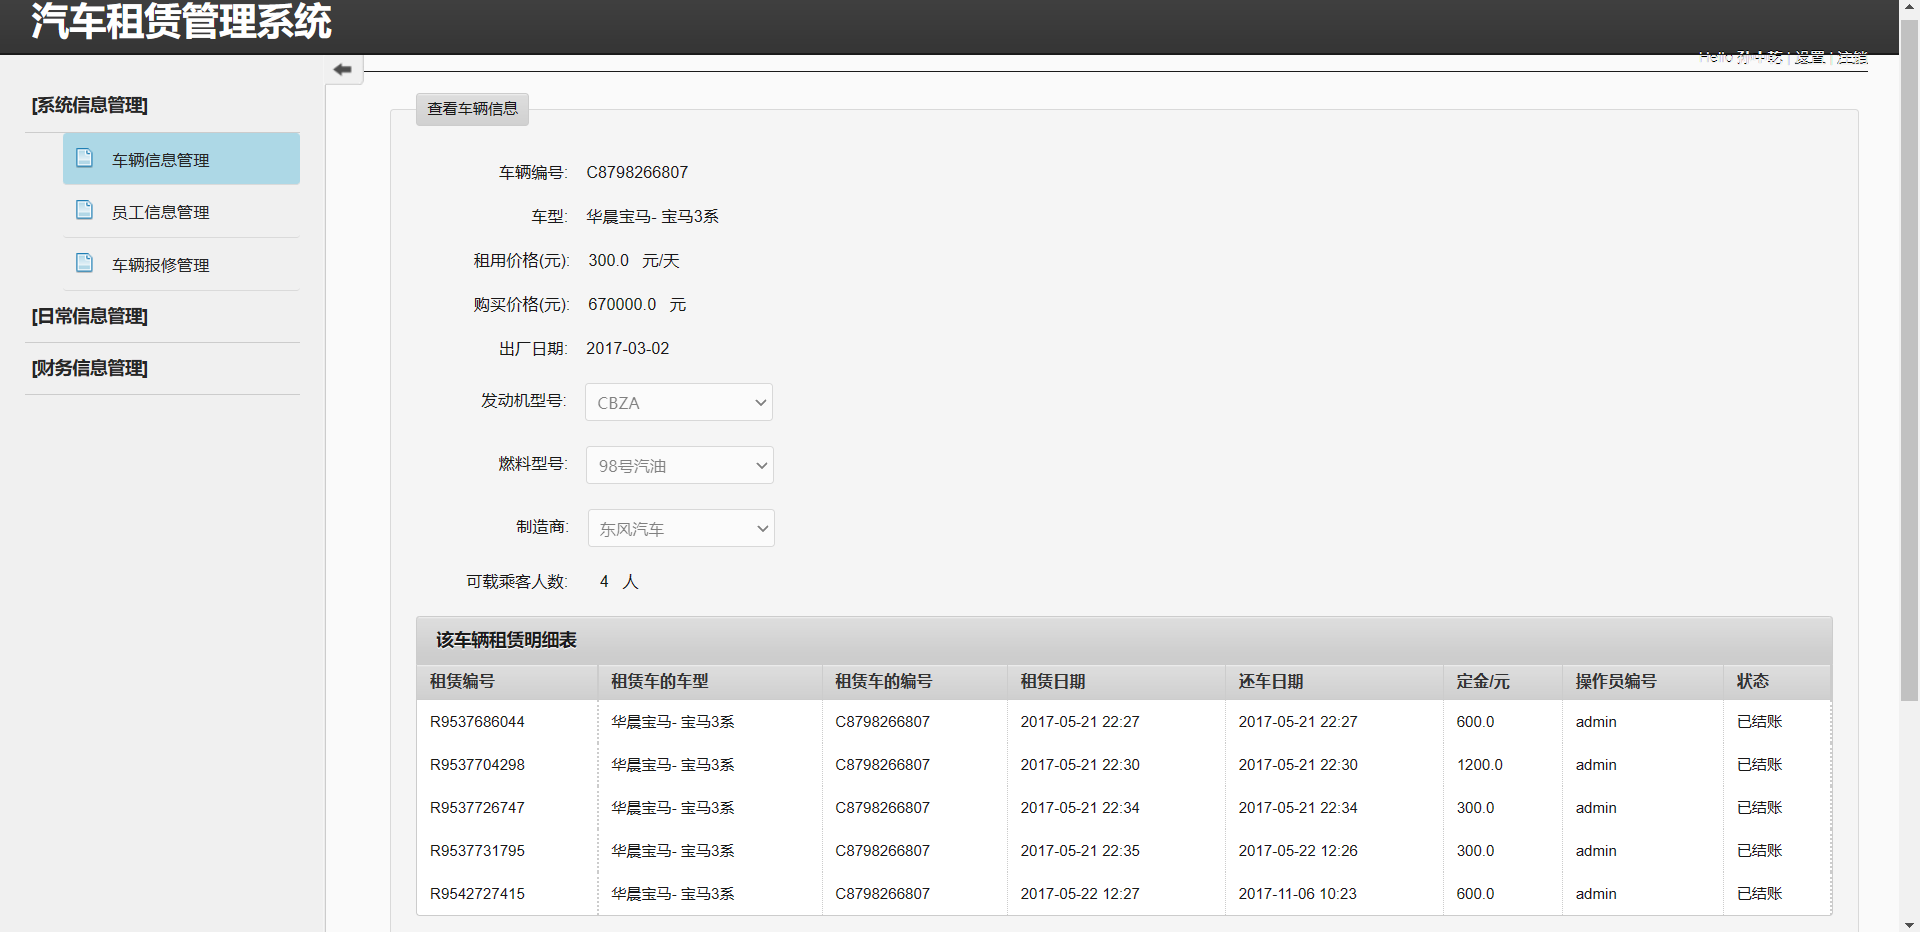Click the car model value 华晨宝马- 宝马3系 in details
Viewport: 1920px width, 932px height.
pos(652,216)
